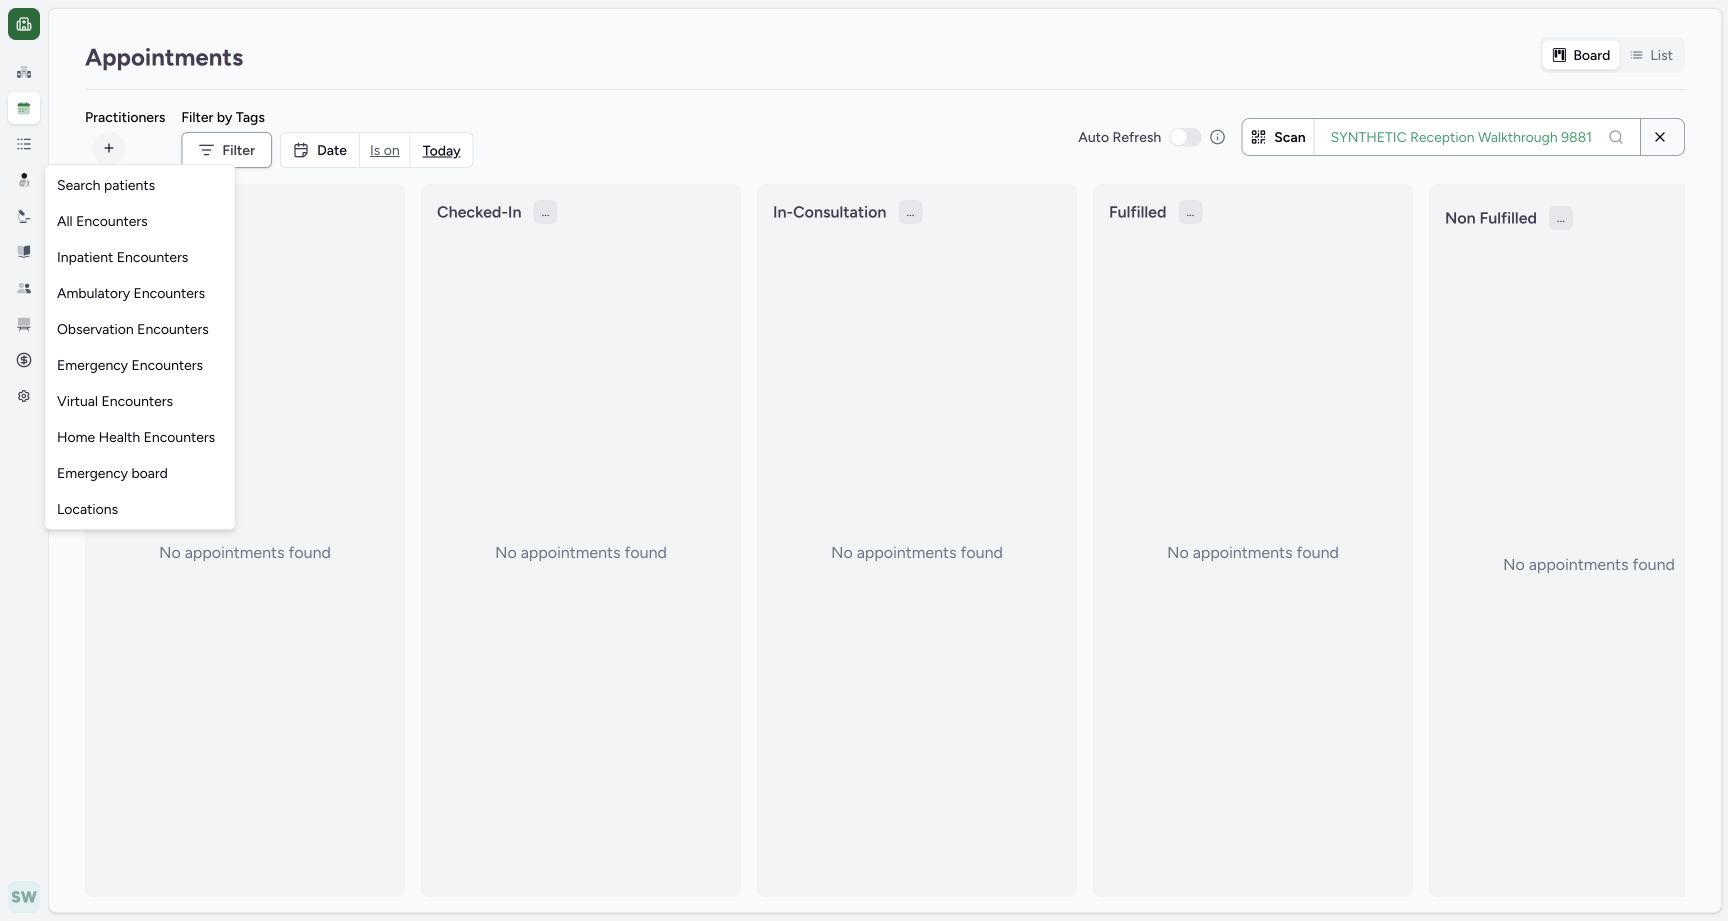This screenshot has height=921, width=1728.
Task: Change the 'Is on' date operator
Action: tap(385, 150)
